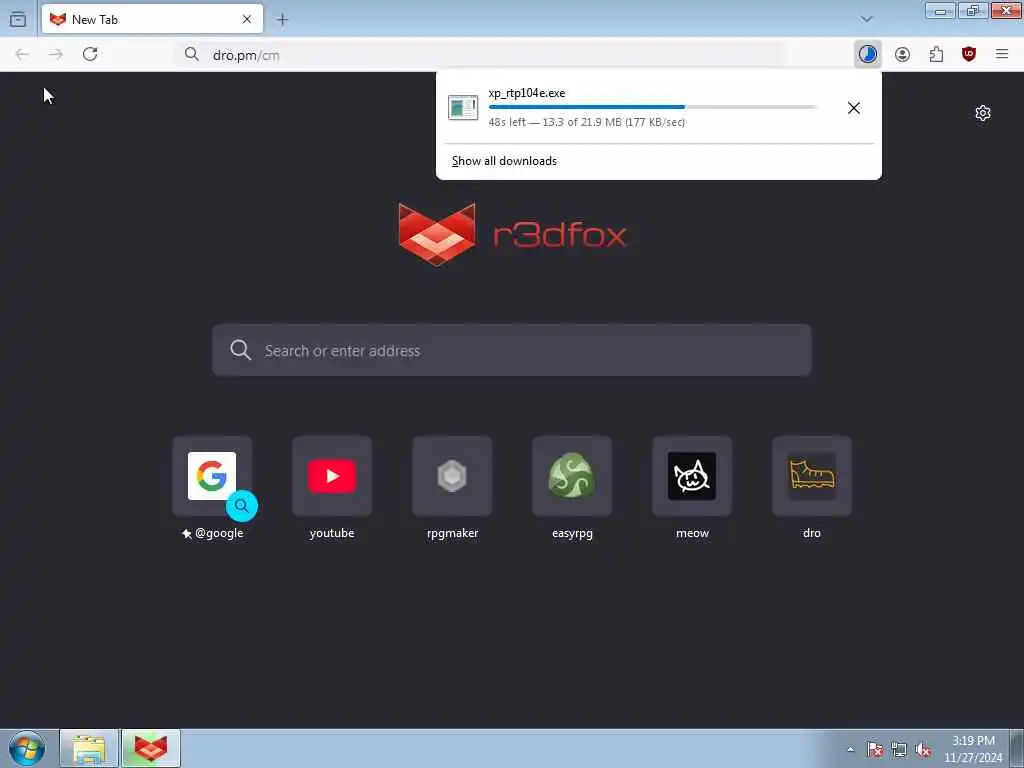Screen dimensions: 1024x768
Task: Close the New Tab tab
Action: [x=247, y=20]
